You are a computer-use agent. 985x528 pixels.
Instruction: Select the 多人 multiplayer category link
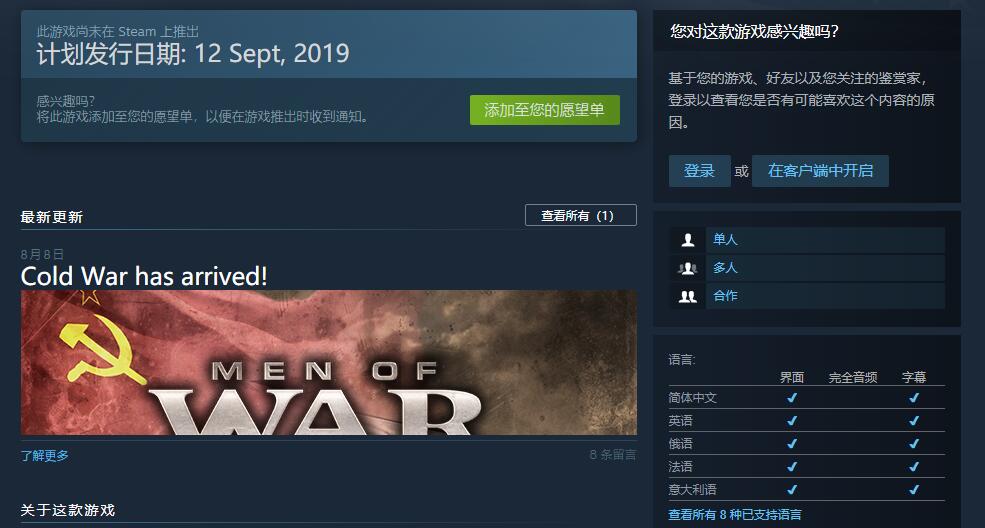tap(725, 267)
